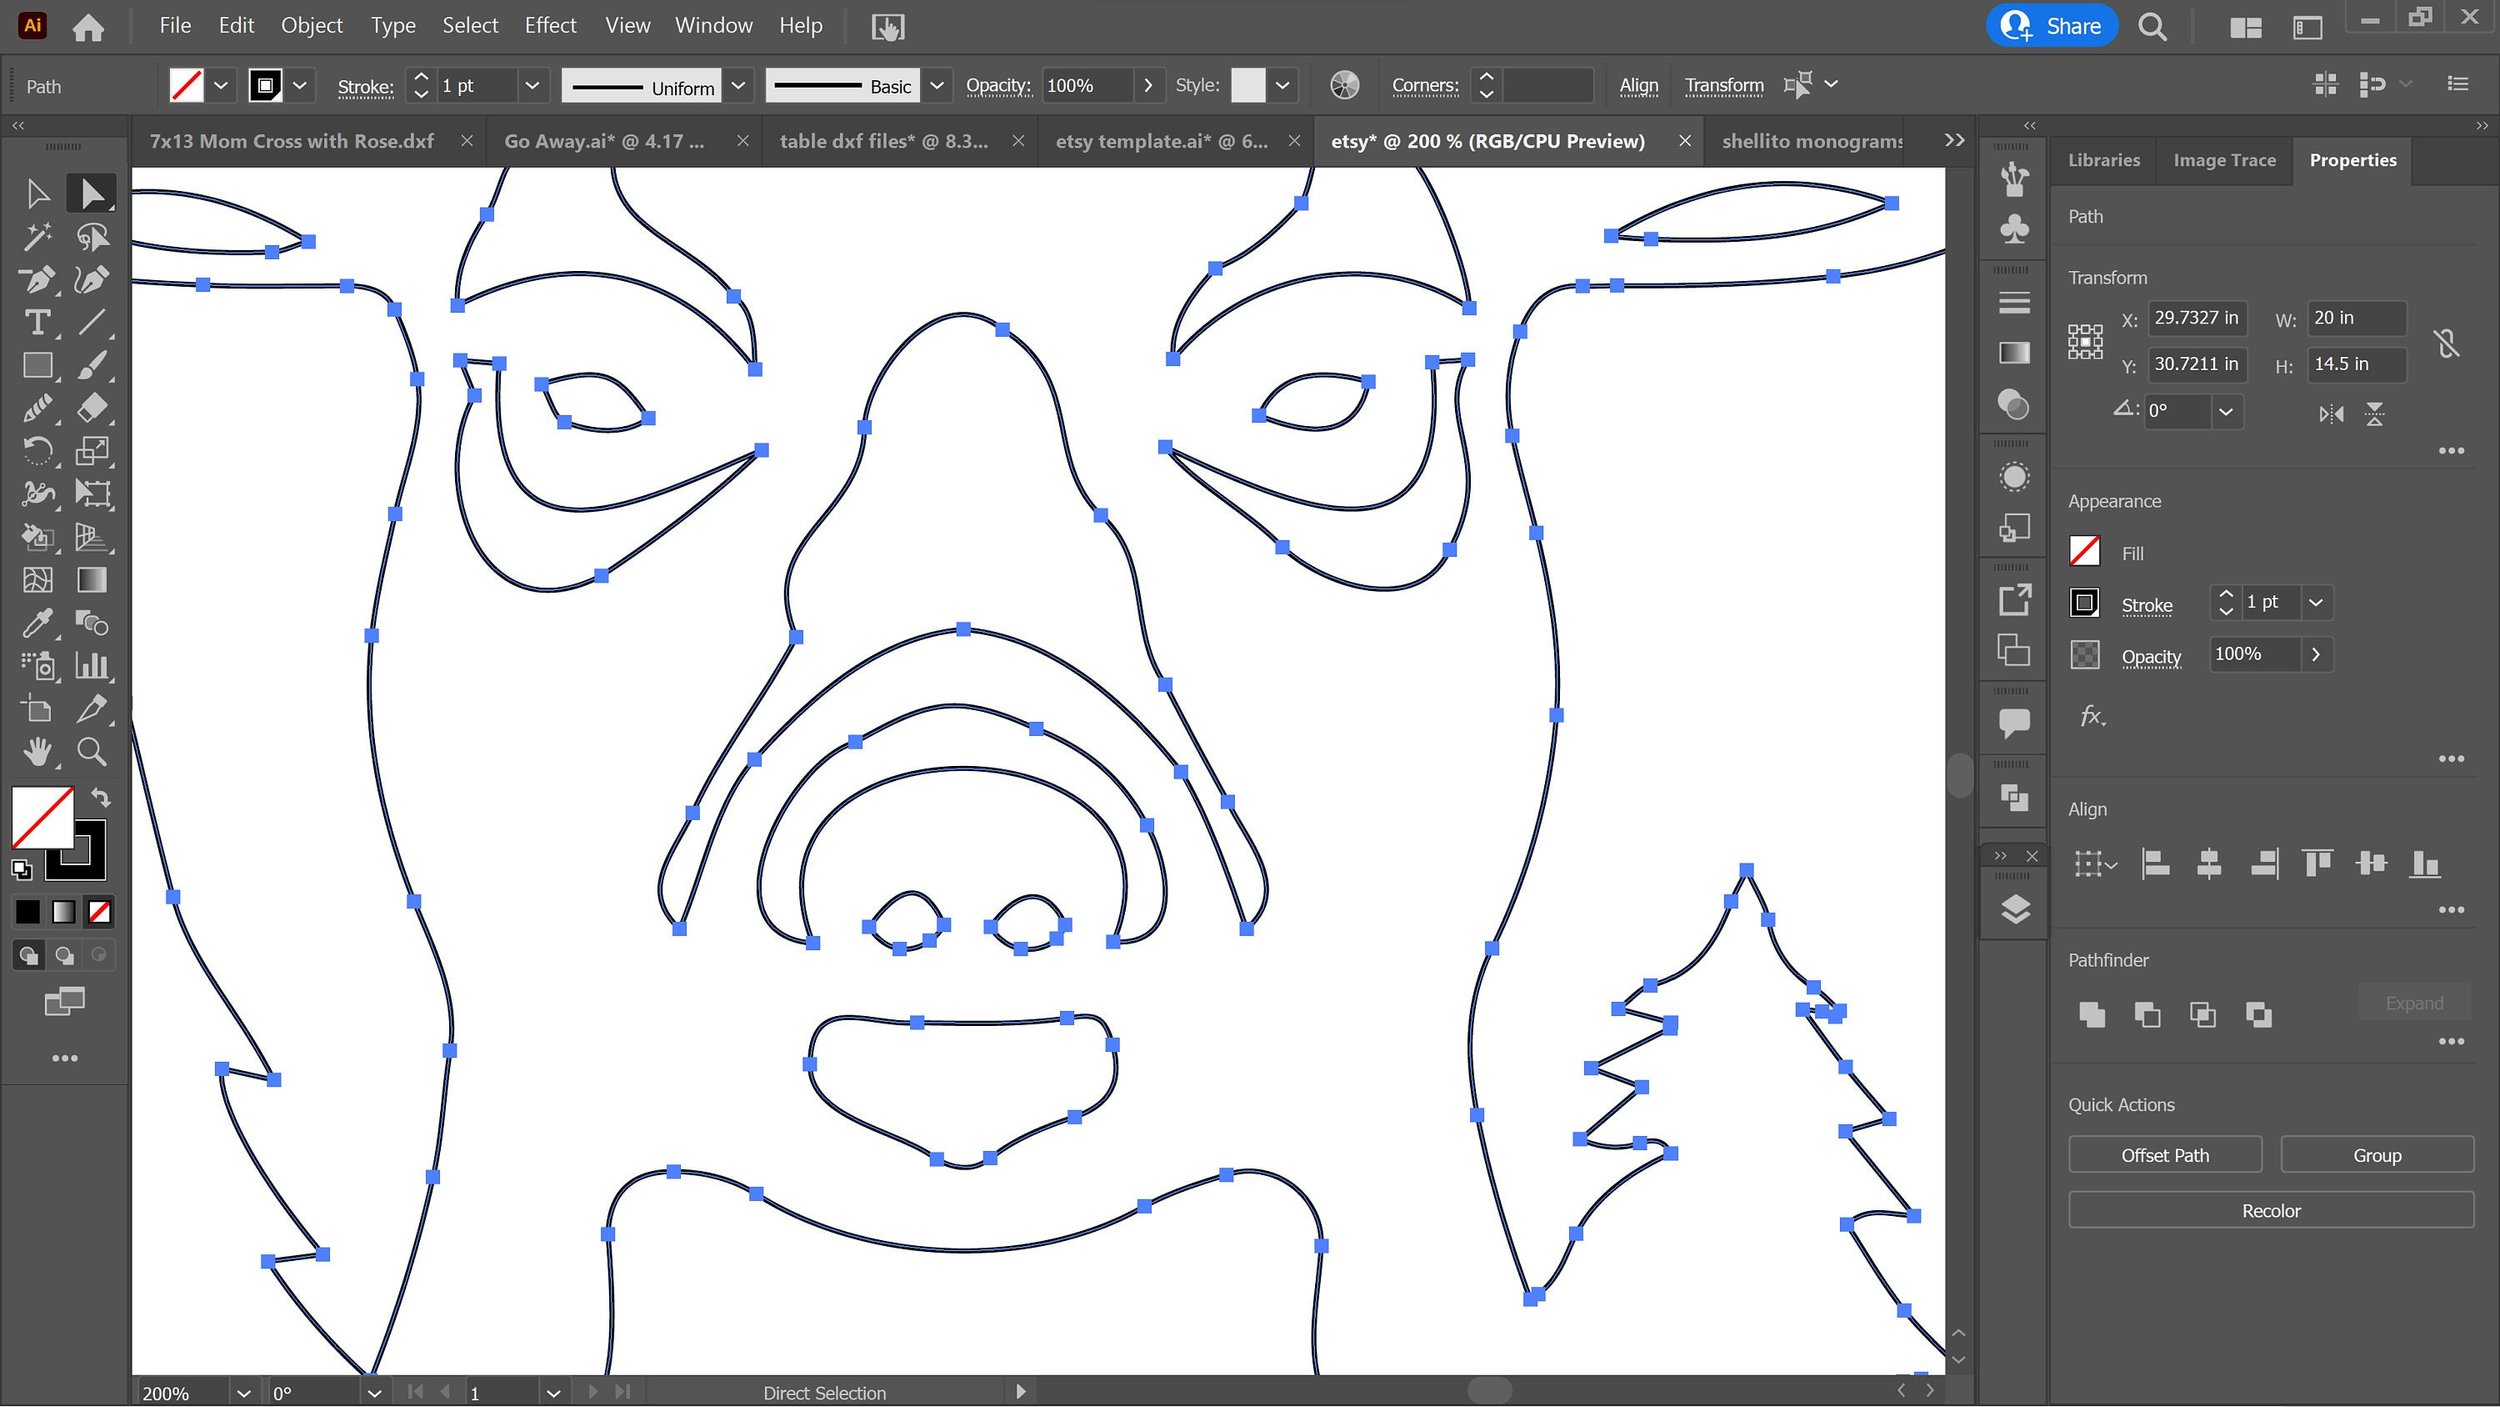
Task: Enable Draw Behind mode
Action: pos(64,955)
